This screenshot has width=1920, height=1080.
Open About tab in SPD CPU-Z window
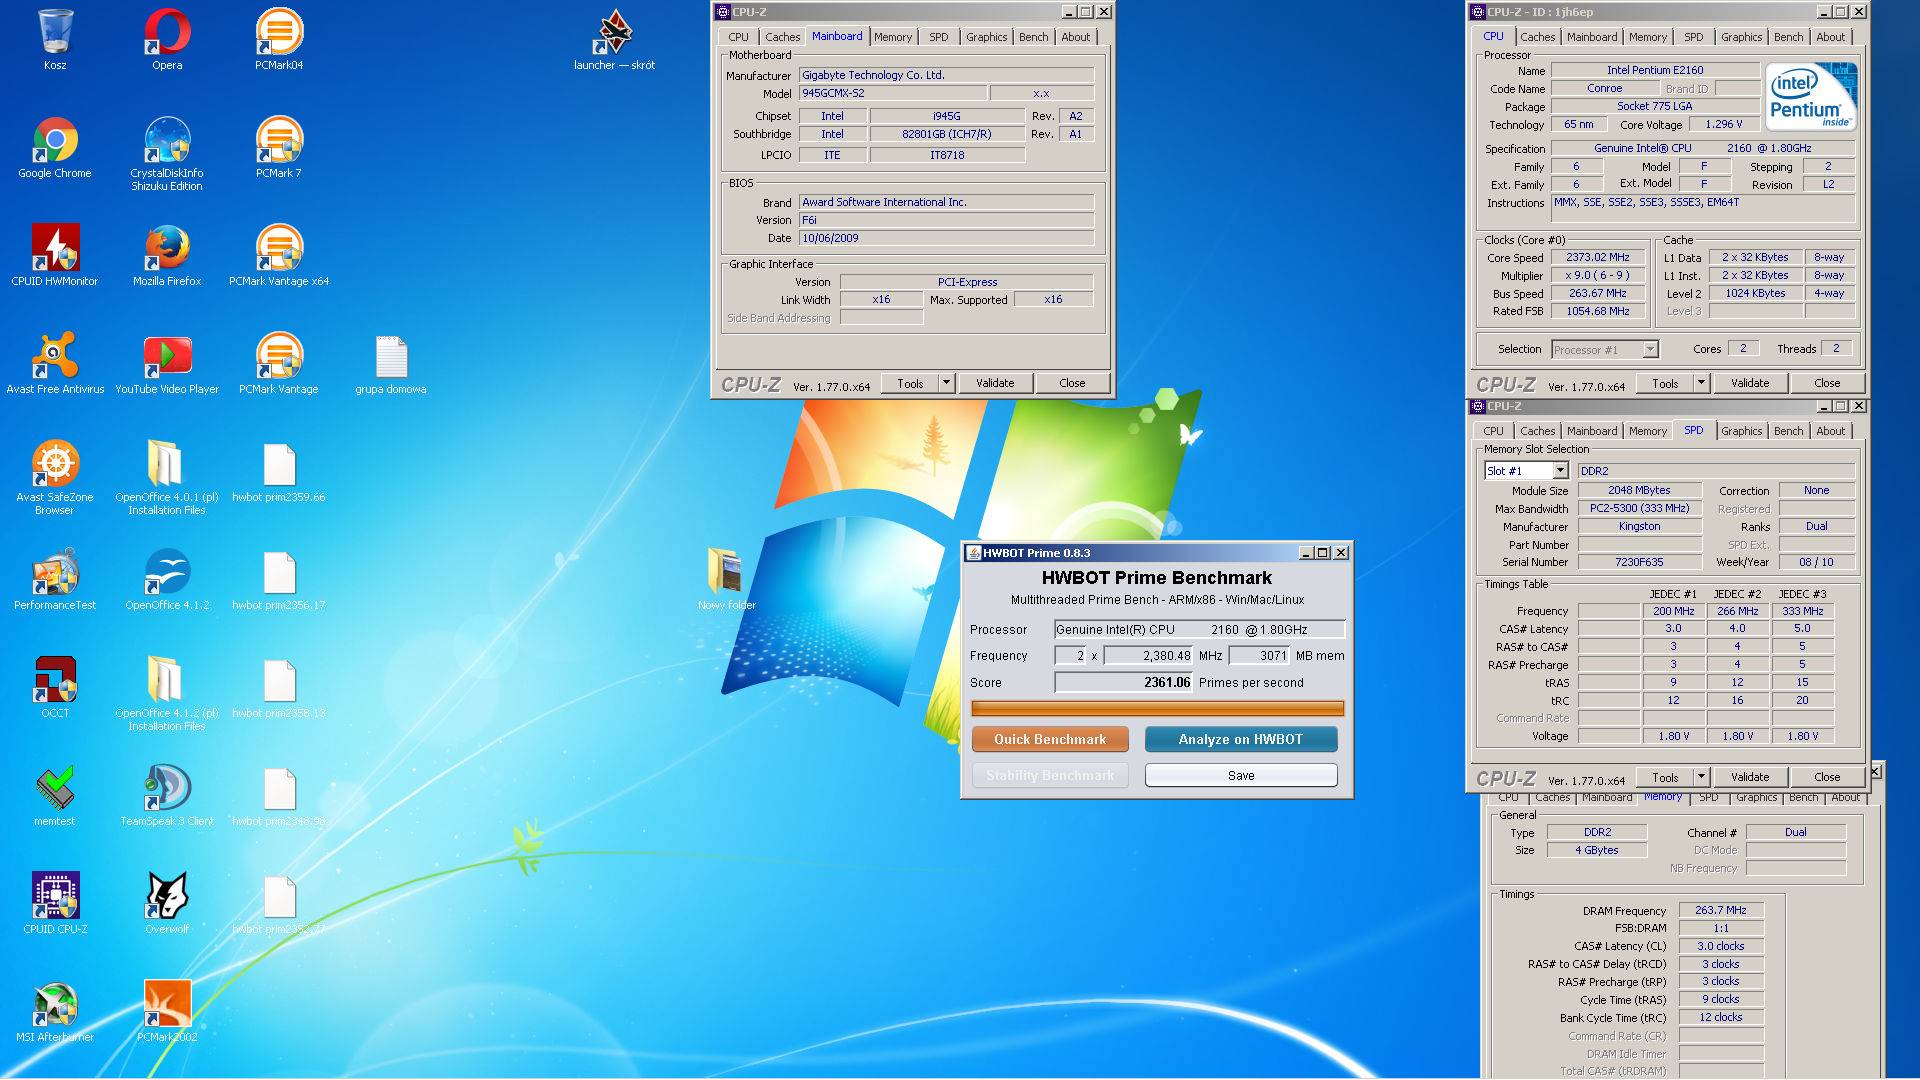[1831, 431]
